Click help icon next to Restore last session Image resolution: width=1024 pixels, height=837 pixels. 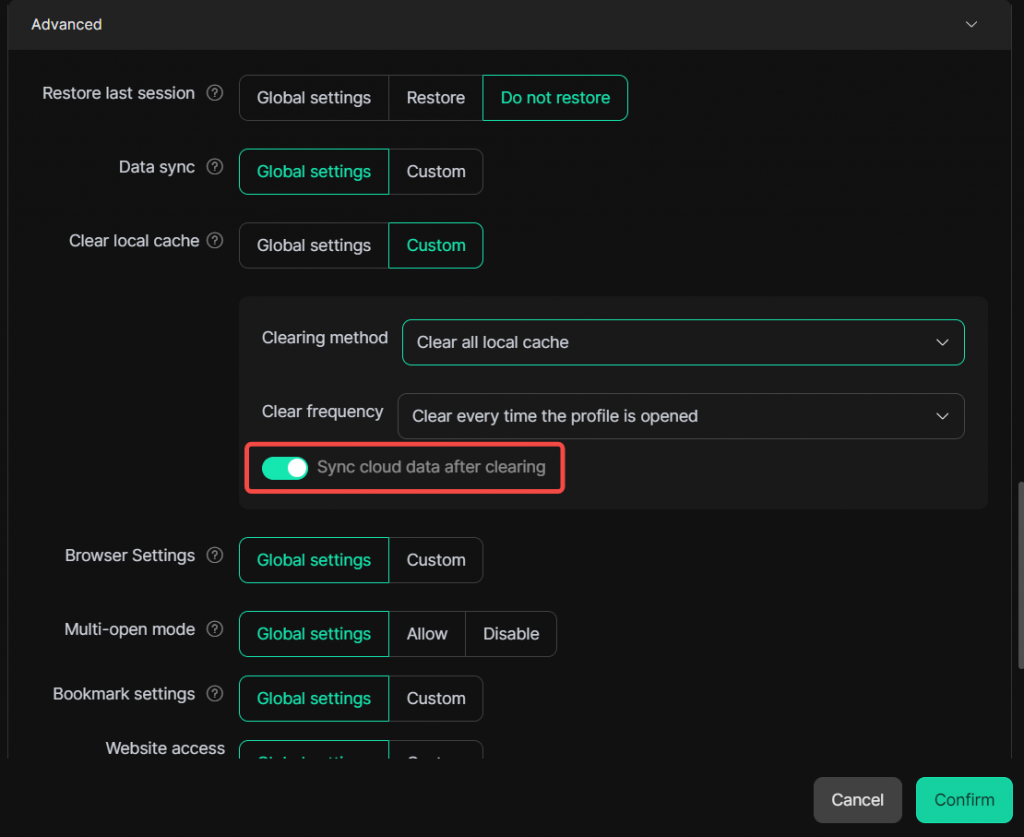tap(214, 94)
